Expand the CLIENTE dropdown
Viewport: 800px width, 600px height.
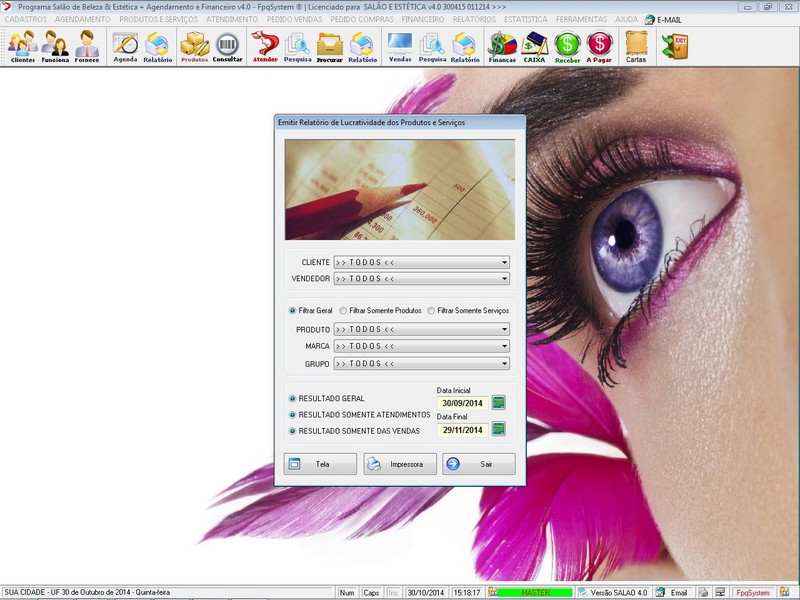tap(504, 262)
